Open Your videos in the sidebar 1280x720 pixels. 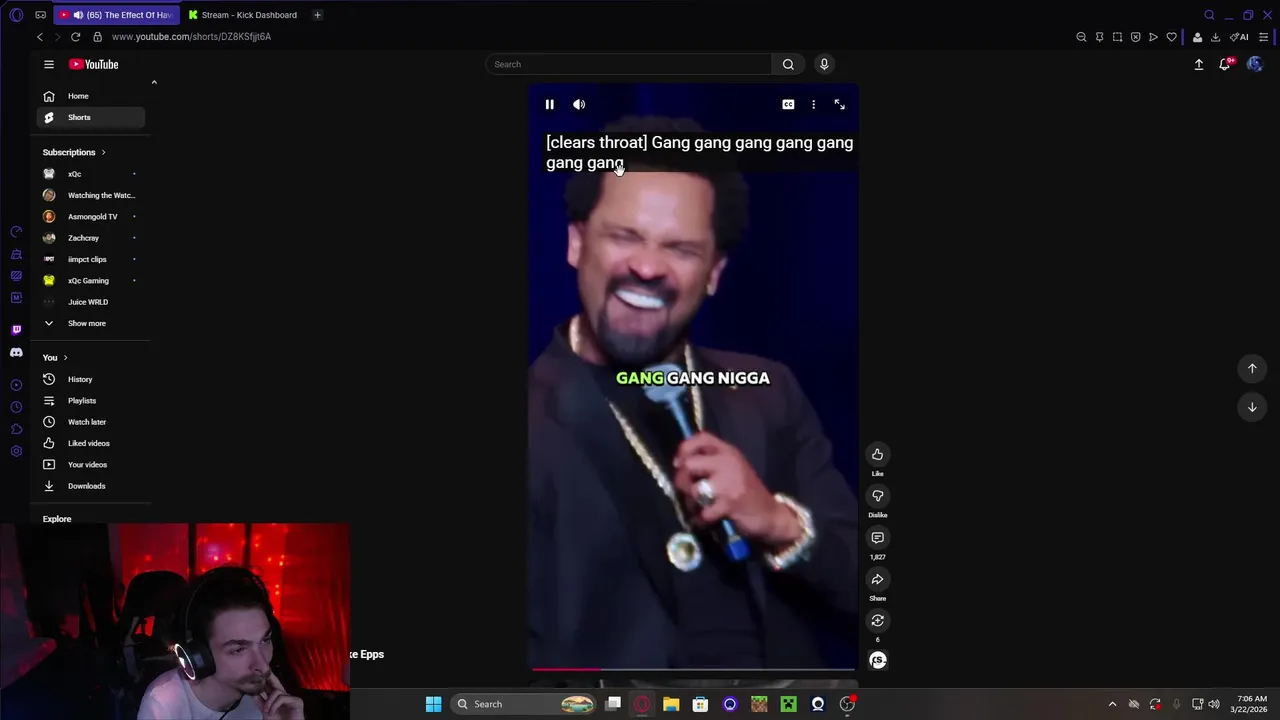pyautogui.click(x=91, y=464)
